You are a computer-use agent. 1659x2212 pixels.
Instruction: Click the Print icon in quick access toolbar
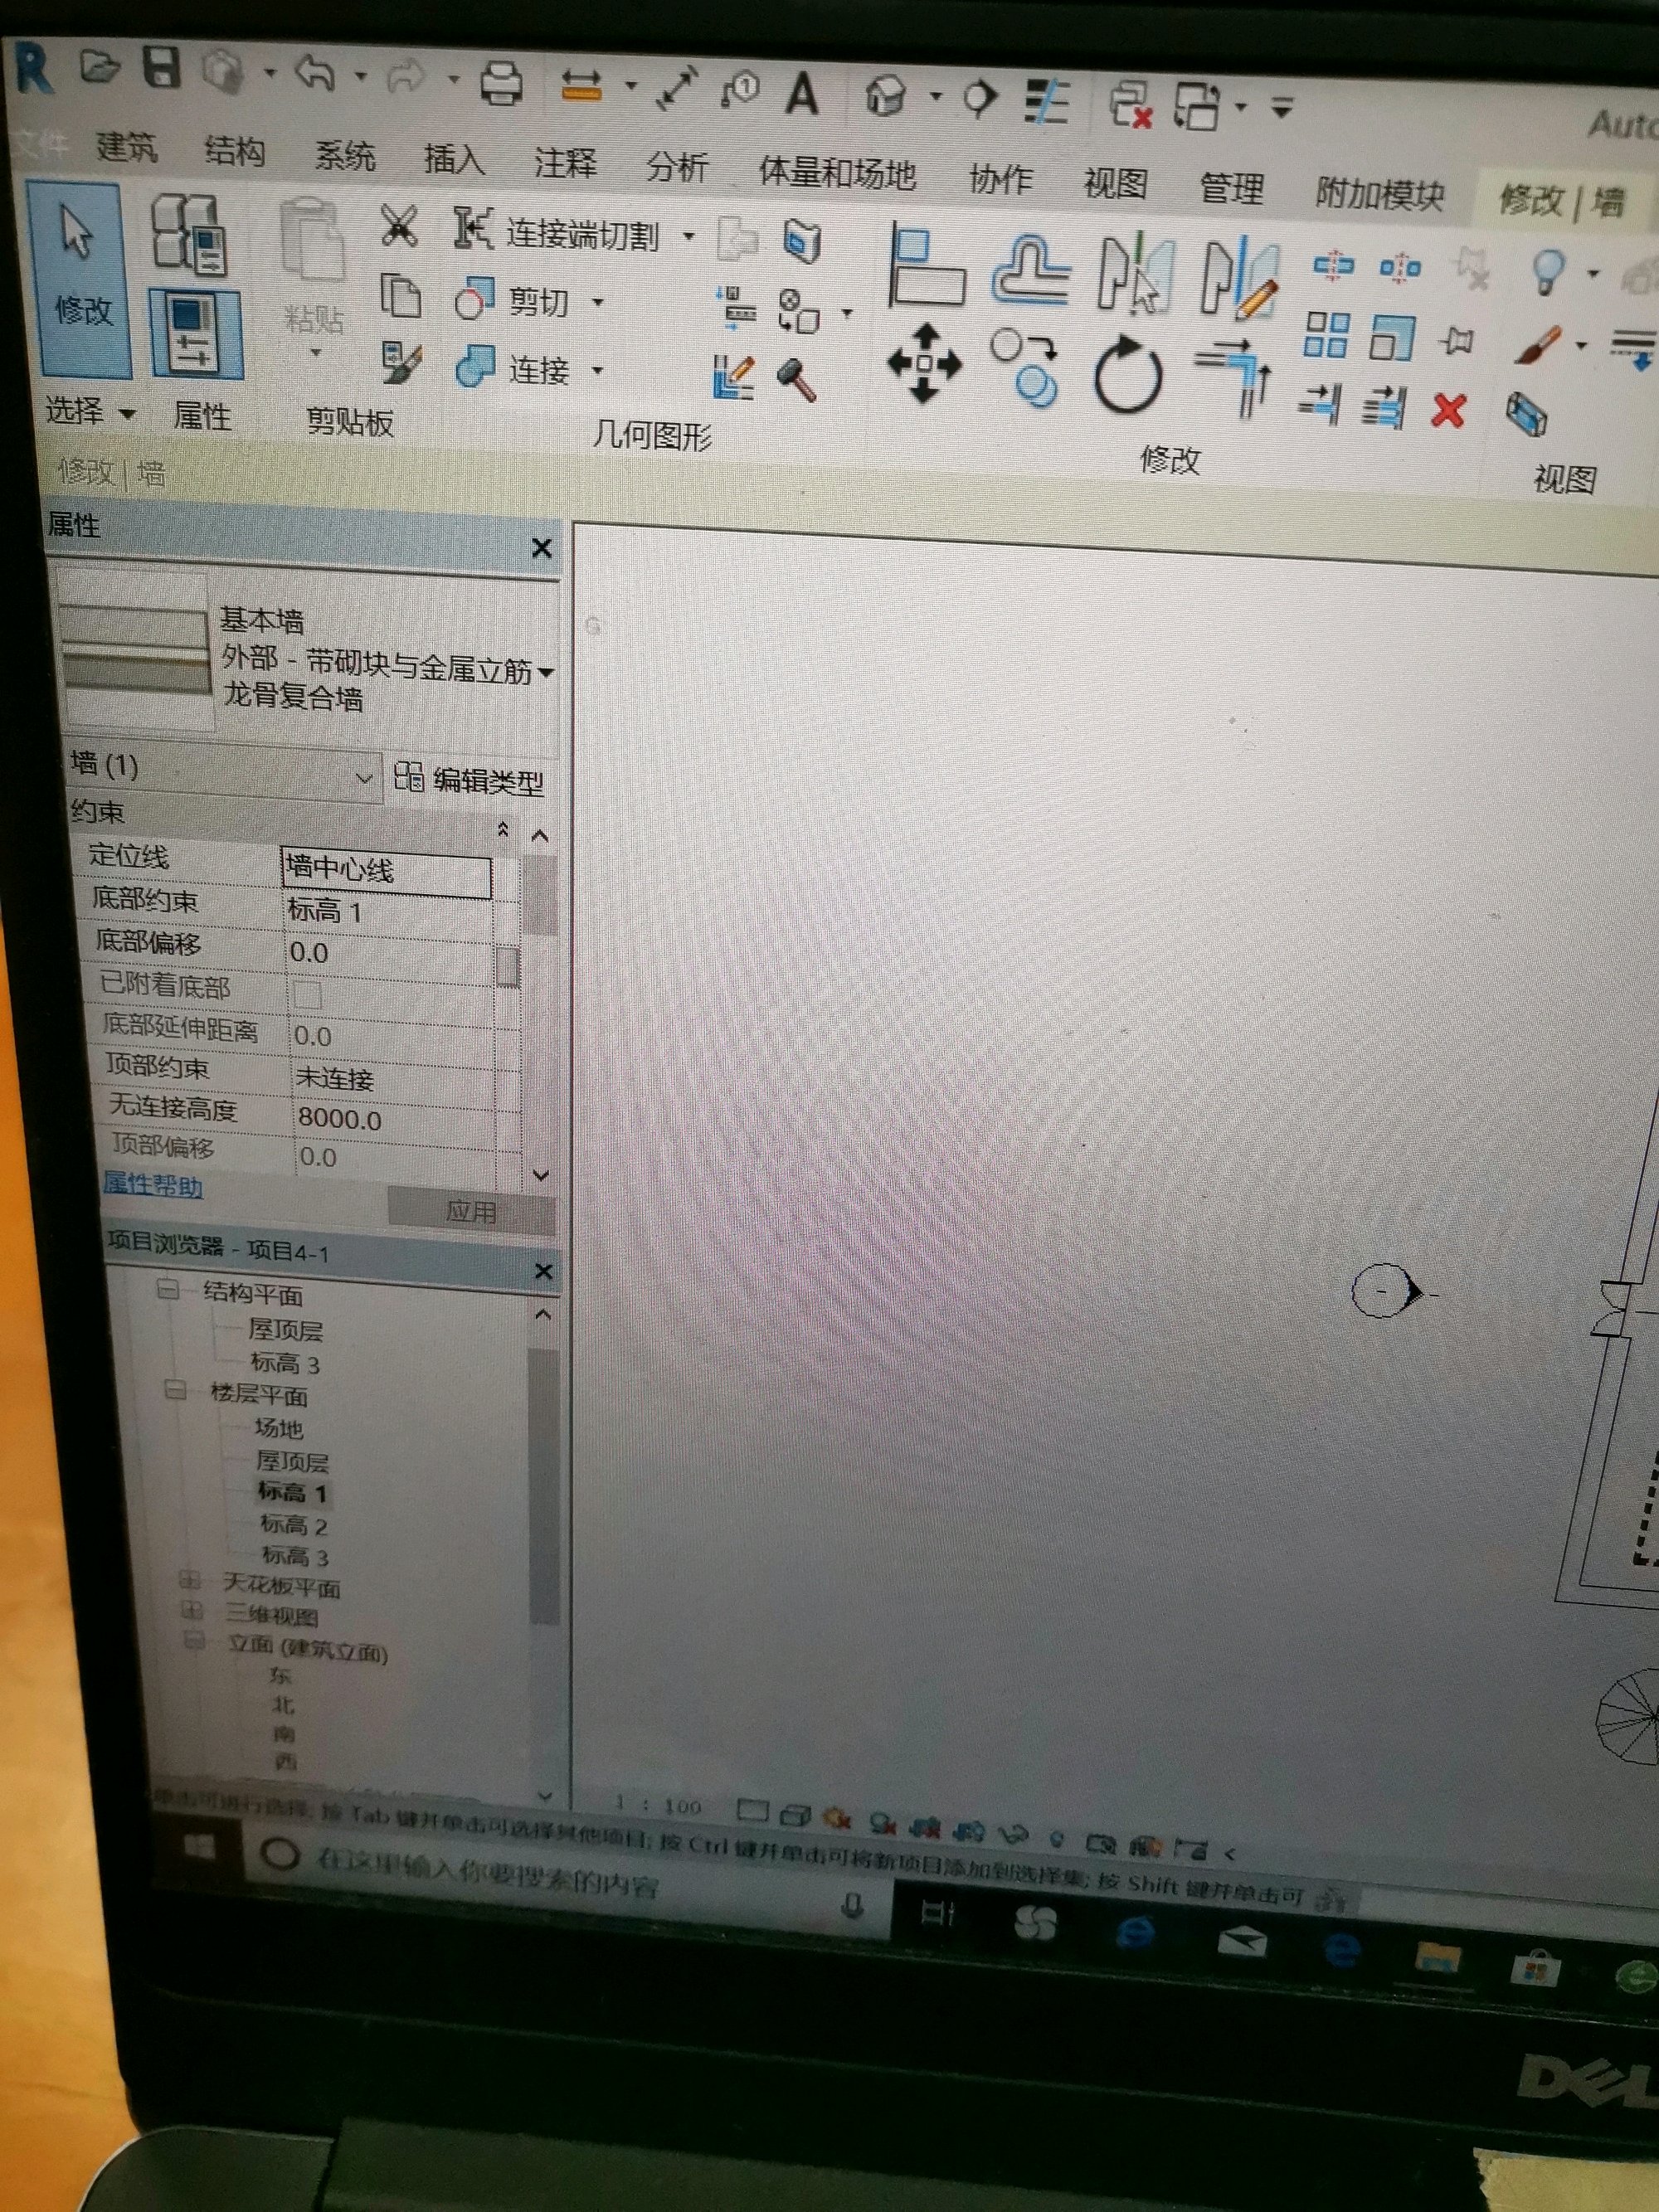pos(501,84)
